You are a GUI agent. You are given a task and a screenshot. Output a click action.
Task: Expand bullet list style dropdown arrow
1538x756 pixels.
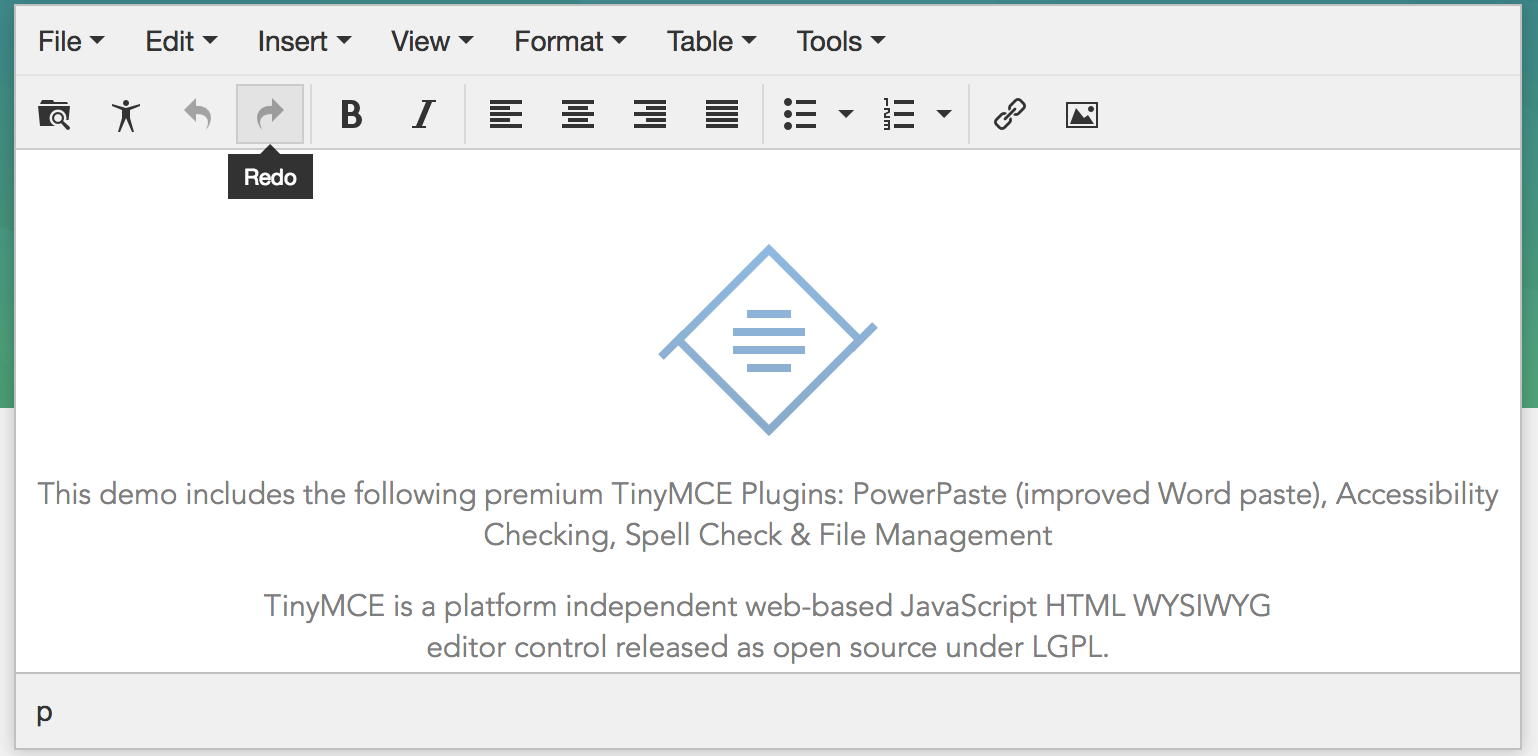(846, 115)
